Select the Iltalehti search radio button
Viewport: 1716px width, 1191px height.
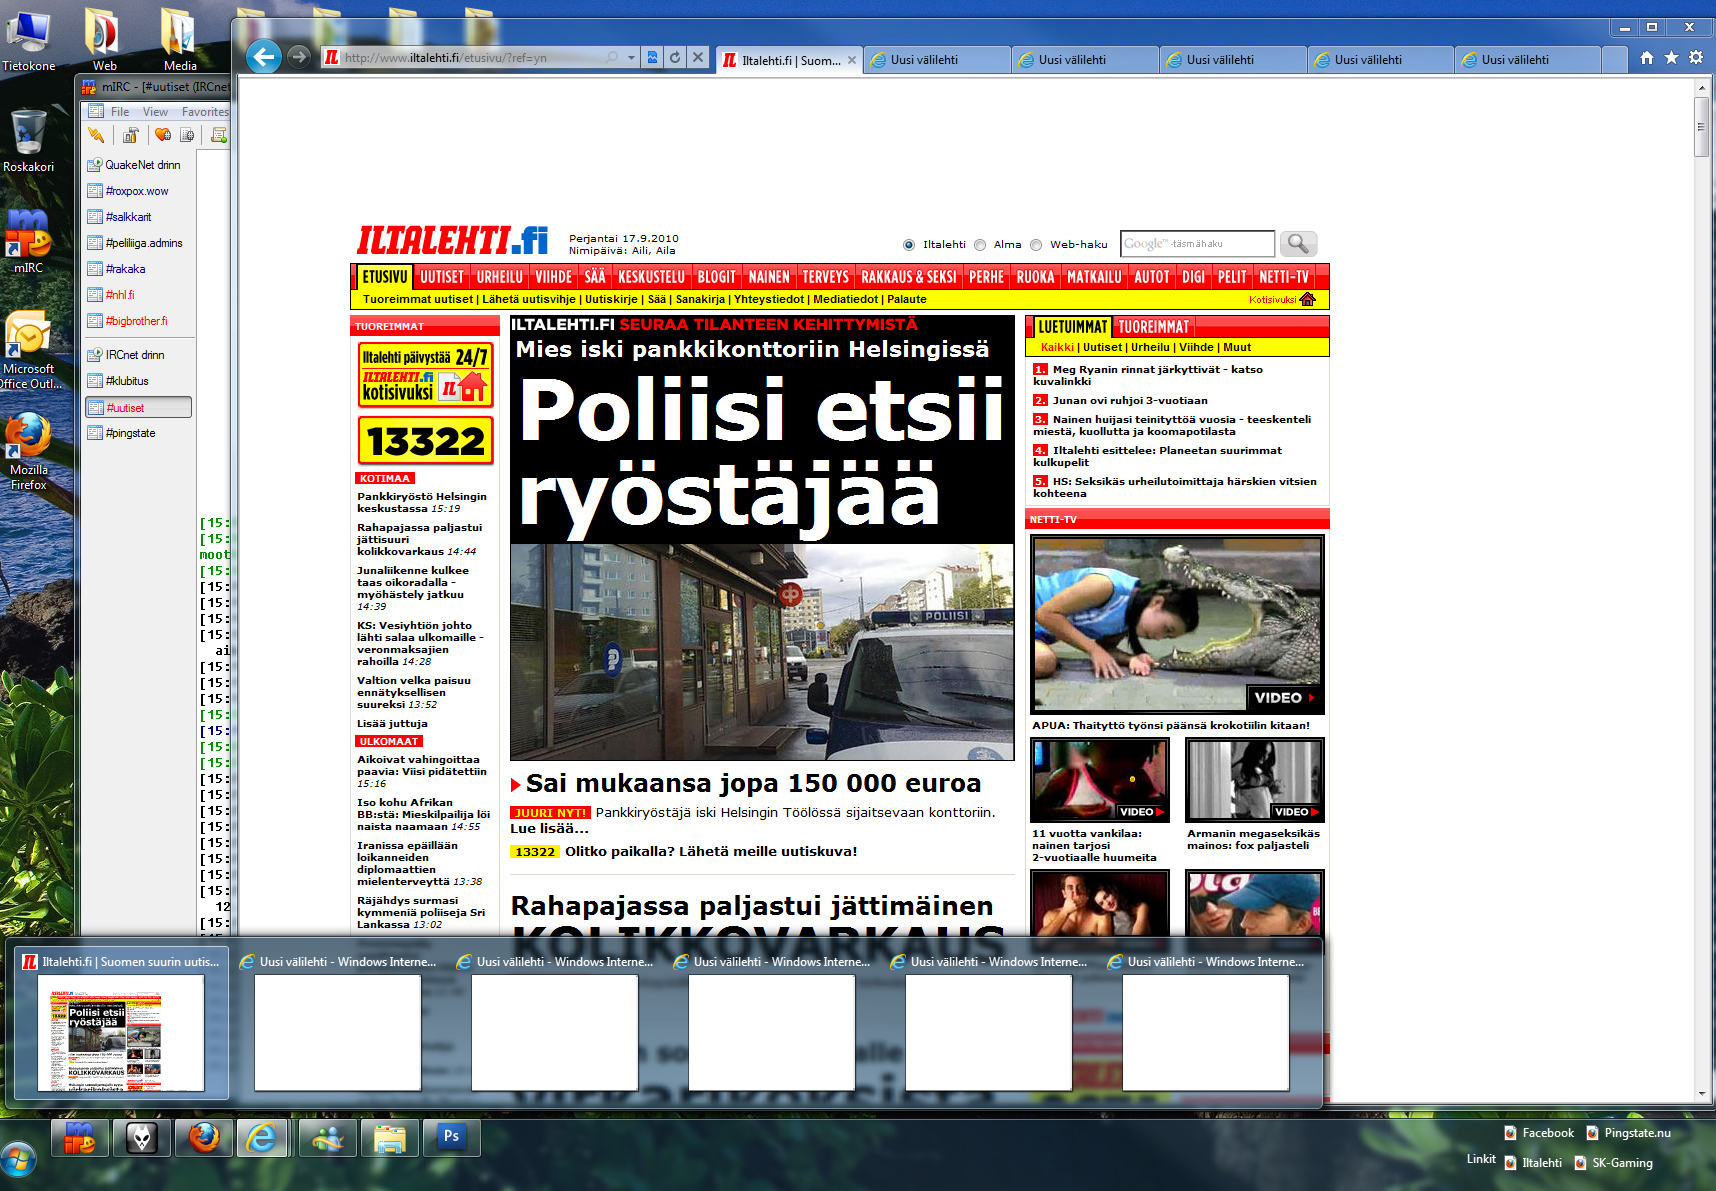pos(909,245)
